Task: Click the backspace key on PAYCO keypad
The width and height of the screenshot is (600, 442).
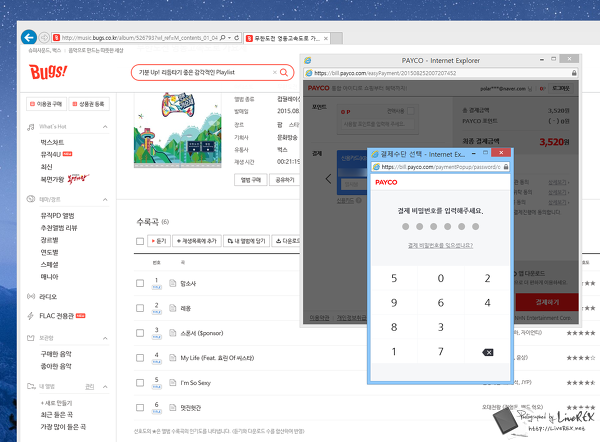Action: 488,352
